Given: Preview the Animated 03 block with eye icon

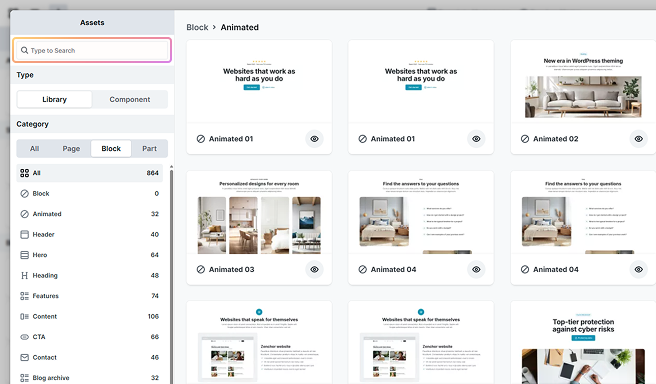Looking at the screenshot, I should click(314, 269).
